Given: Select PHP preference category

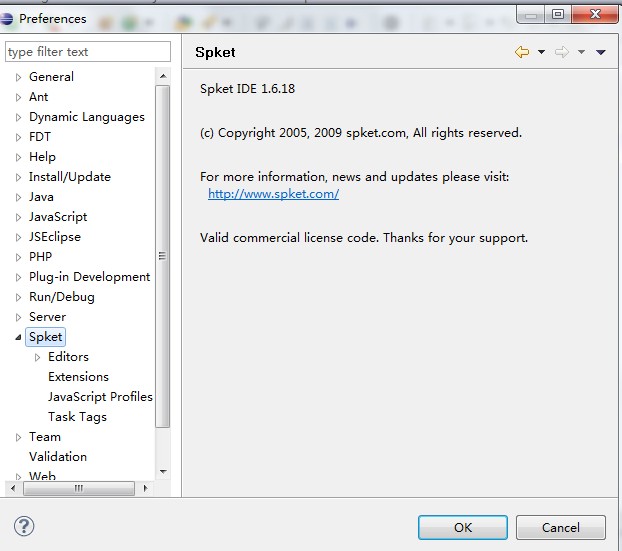Looking at the screenshot, I should pyautogui.click(x=40, y=257).
